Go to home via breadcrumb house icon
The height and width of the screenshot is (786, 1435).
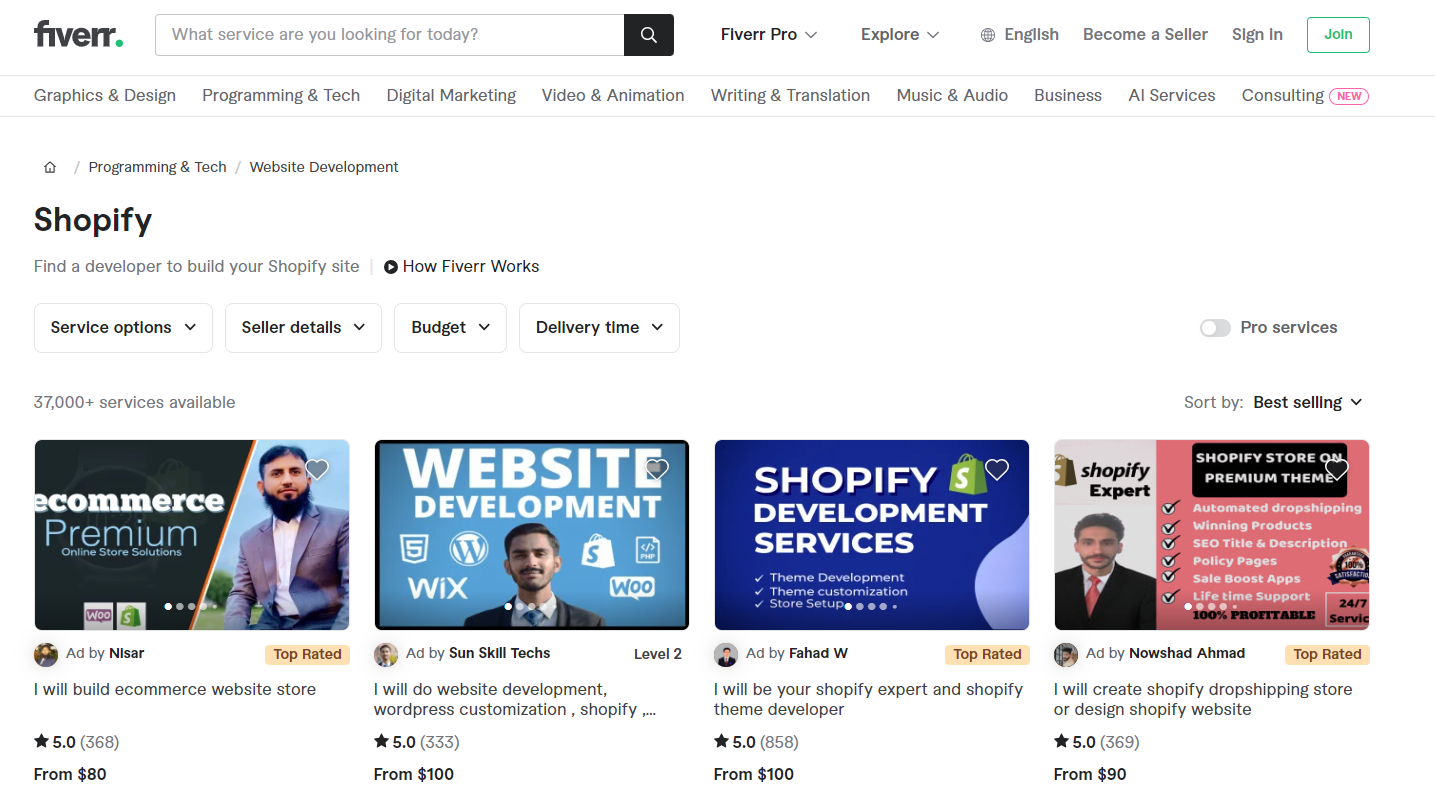50,167
